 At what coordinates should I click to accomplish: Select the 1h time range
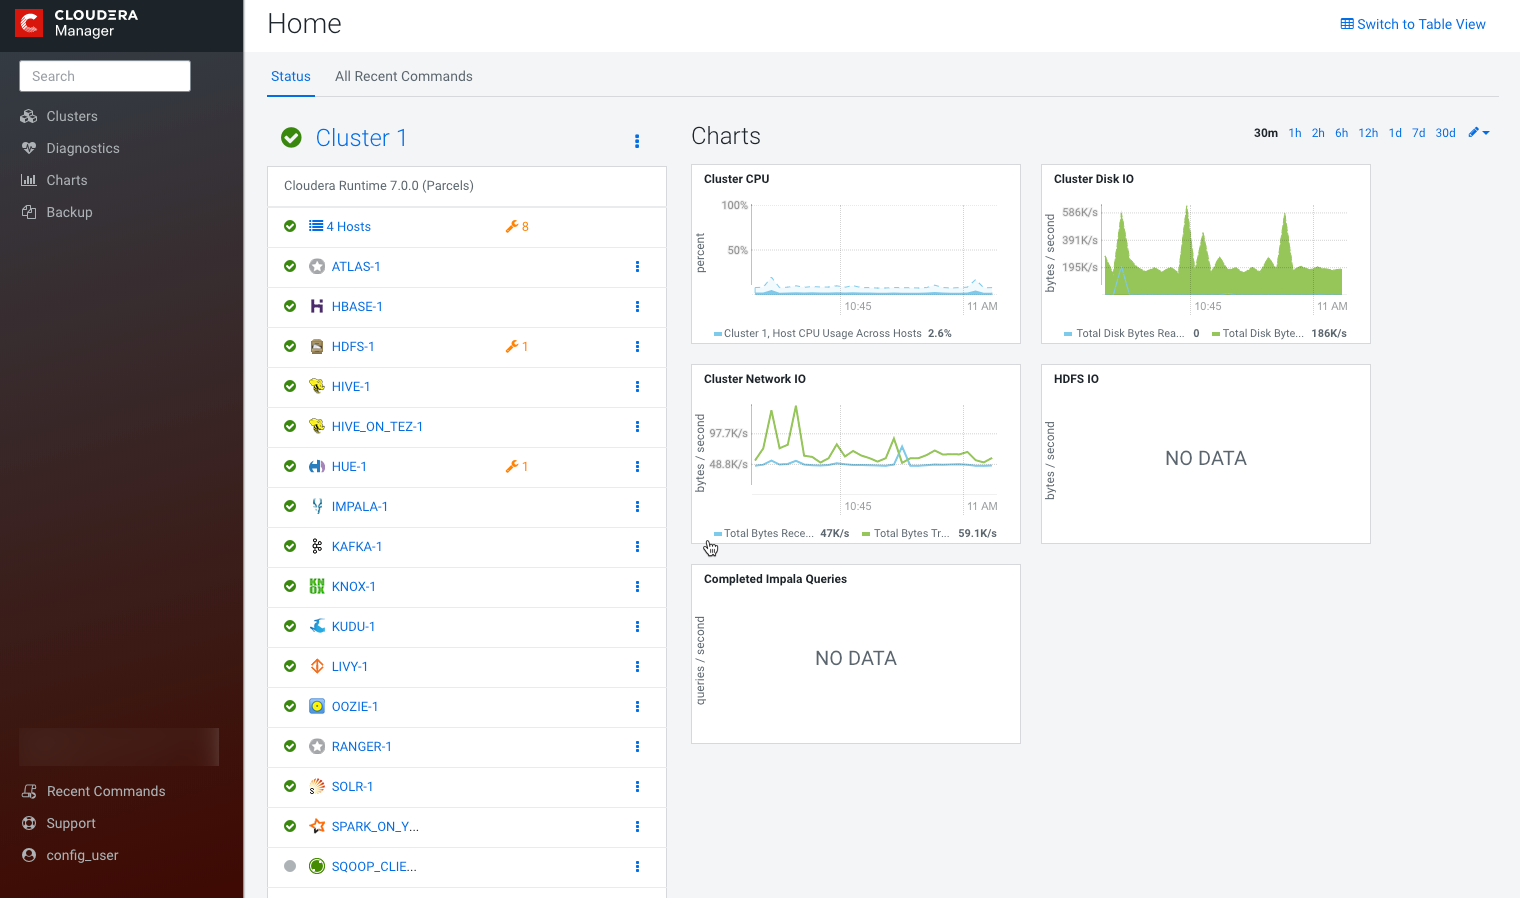(1294, 133)
